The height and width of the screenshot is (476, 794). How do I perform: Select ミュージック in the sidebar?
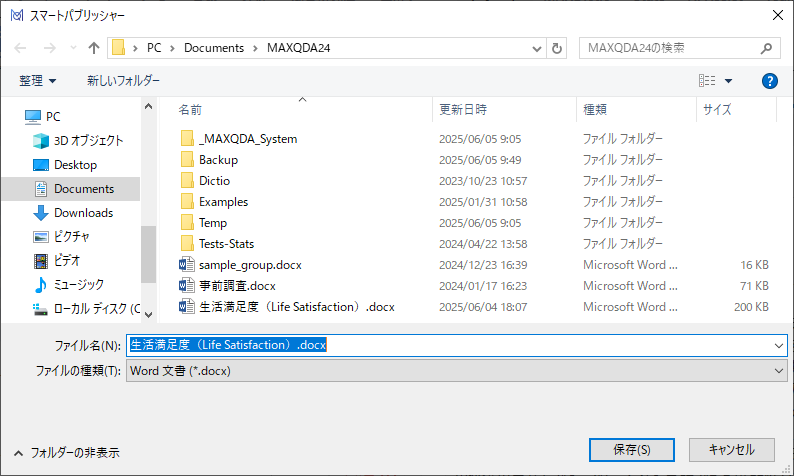(x=78, y=285)
